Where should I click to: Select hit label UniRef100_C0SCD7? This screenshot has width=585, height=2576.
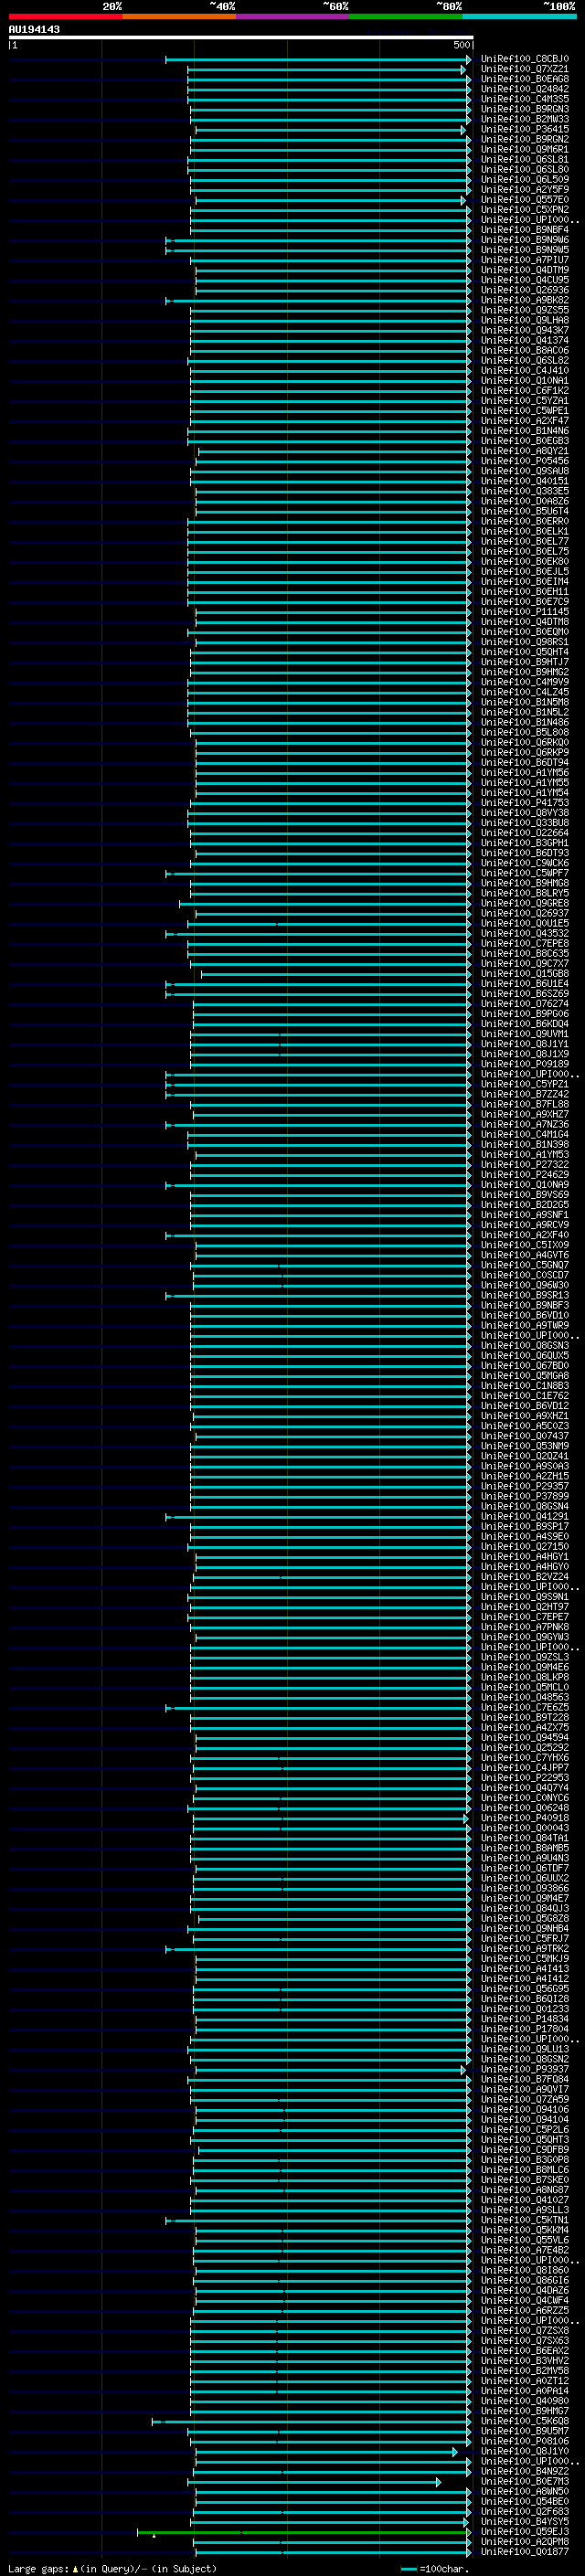click(x=524, y=1275)
